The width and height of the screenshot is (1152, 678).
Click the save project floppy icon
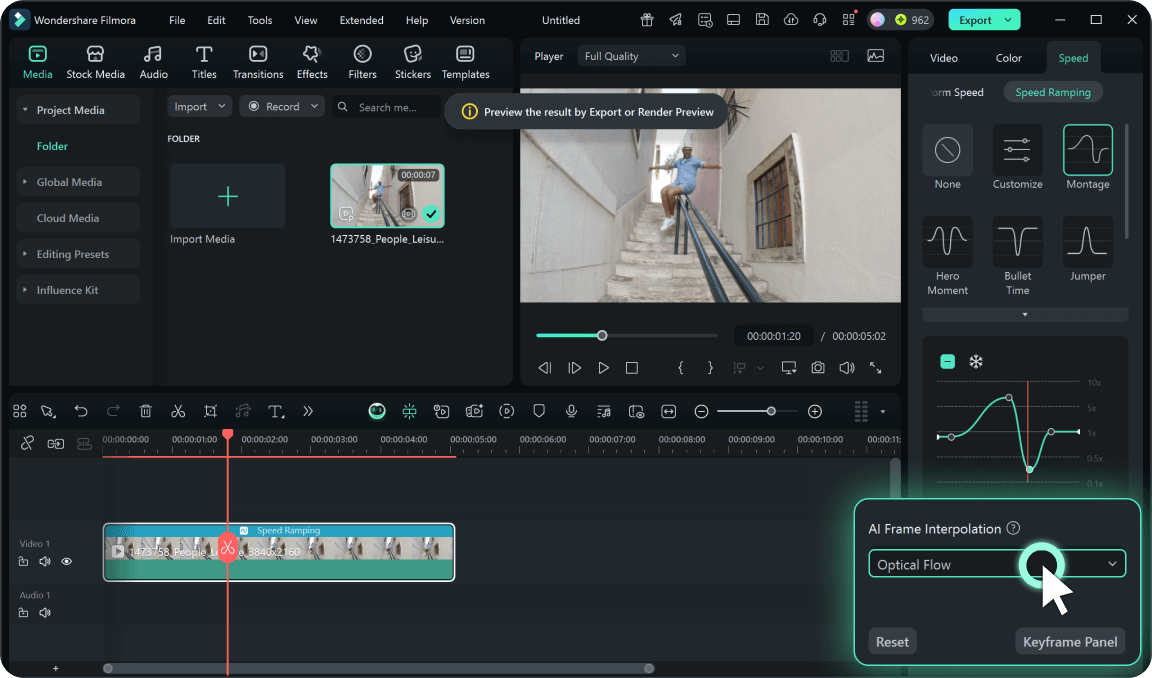pos(762,20)
